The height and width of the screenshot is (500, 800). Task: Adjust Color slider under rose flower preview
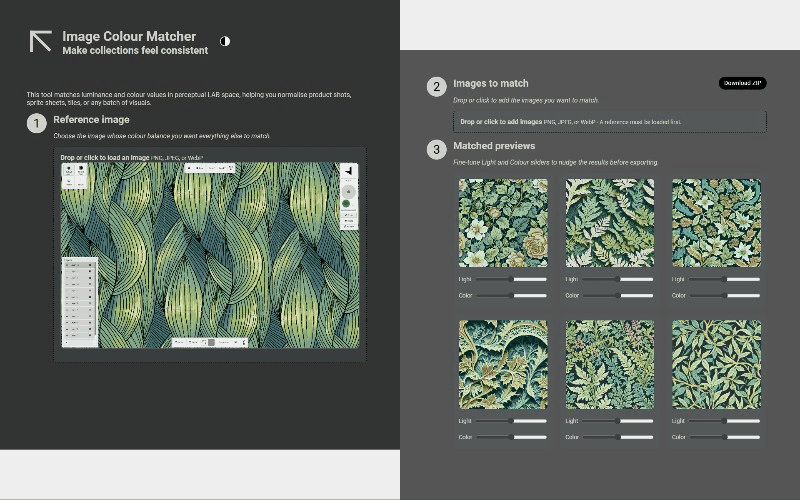tap(511, 295)
